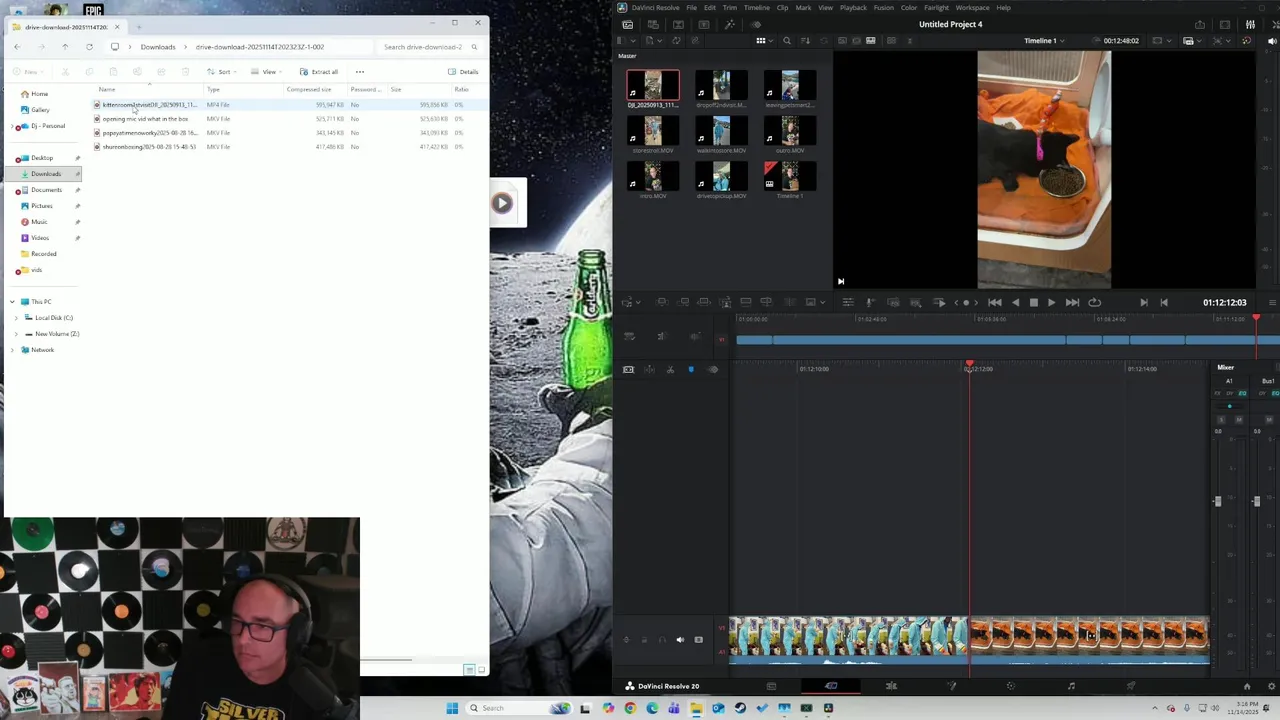1280x720 pixels.
Task: Open Documents in the Explorer sidebar
Action: 46,190
